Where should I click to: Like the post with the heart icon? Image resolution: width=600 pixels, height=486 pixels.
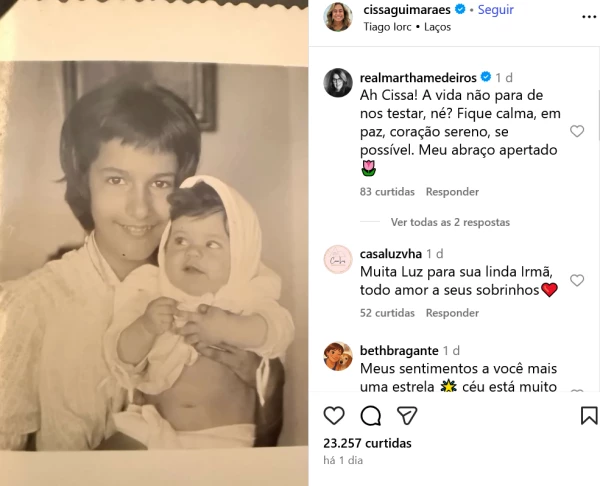click(334, 416)
